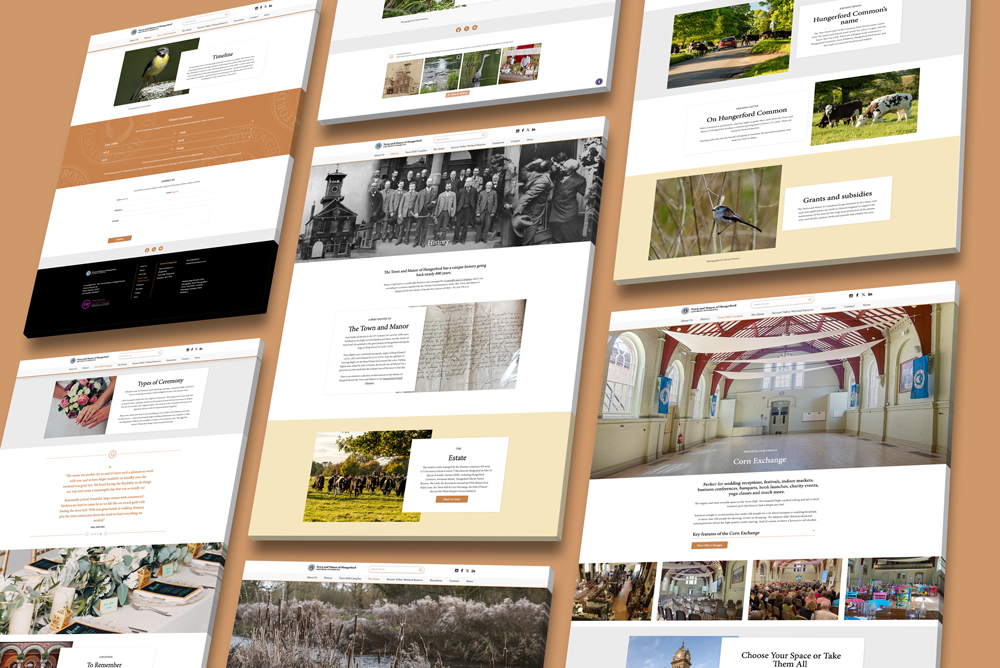This screenshot has width=1000, height=668.
Task: Click the Hungerford crest logo on the History page
Action: pos(378,145)
